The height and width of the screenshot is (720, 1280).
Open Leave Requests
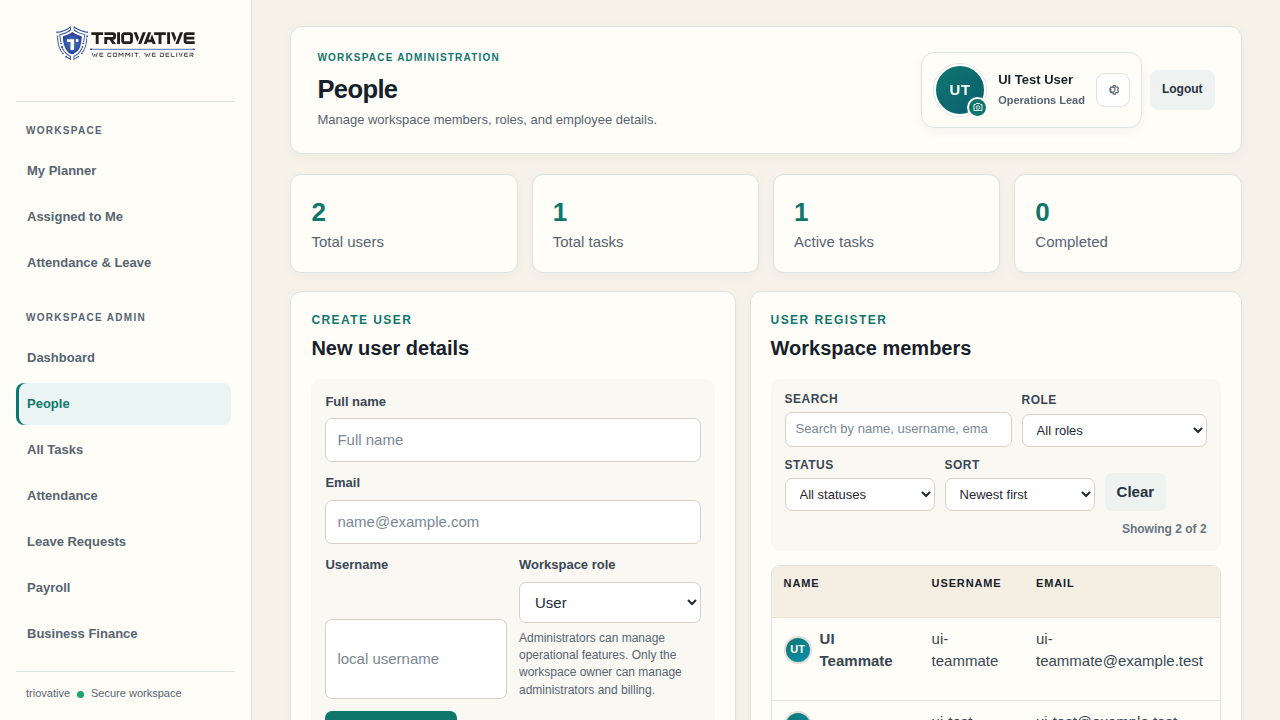124,542
